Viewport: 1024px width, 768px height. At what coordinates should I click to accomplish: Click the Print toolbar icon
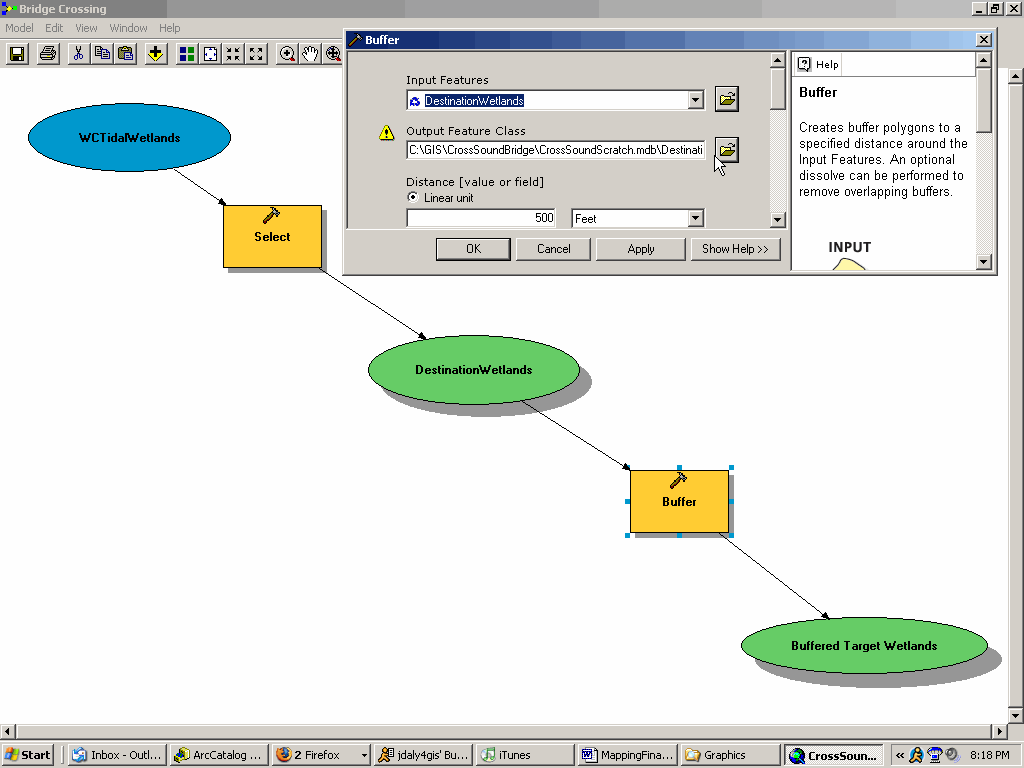point(47,54)
